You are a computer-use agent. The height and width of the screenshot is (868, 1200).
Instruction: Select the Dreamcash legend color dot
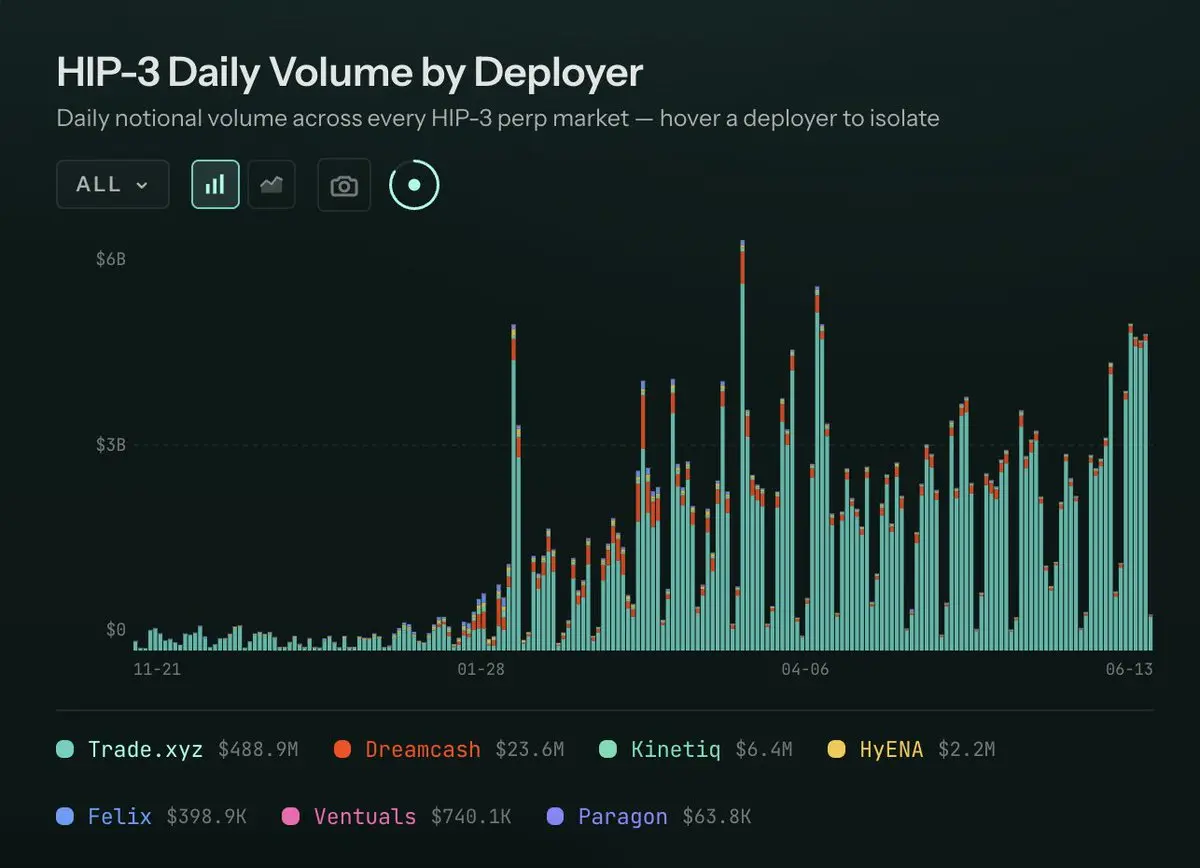pyautogui.click(x=342, y=749)
